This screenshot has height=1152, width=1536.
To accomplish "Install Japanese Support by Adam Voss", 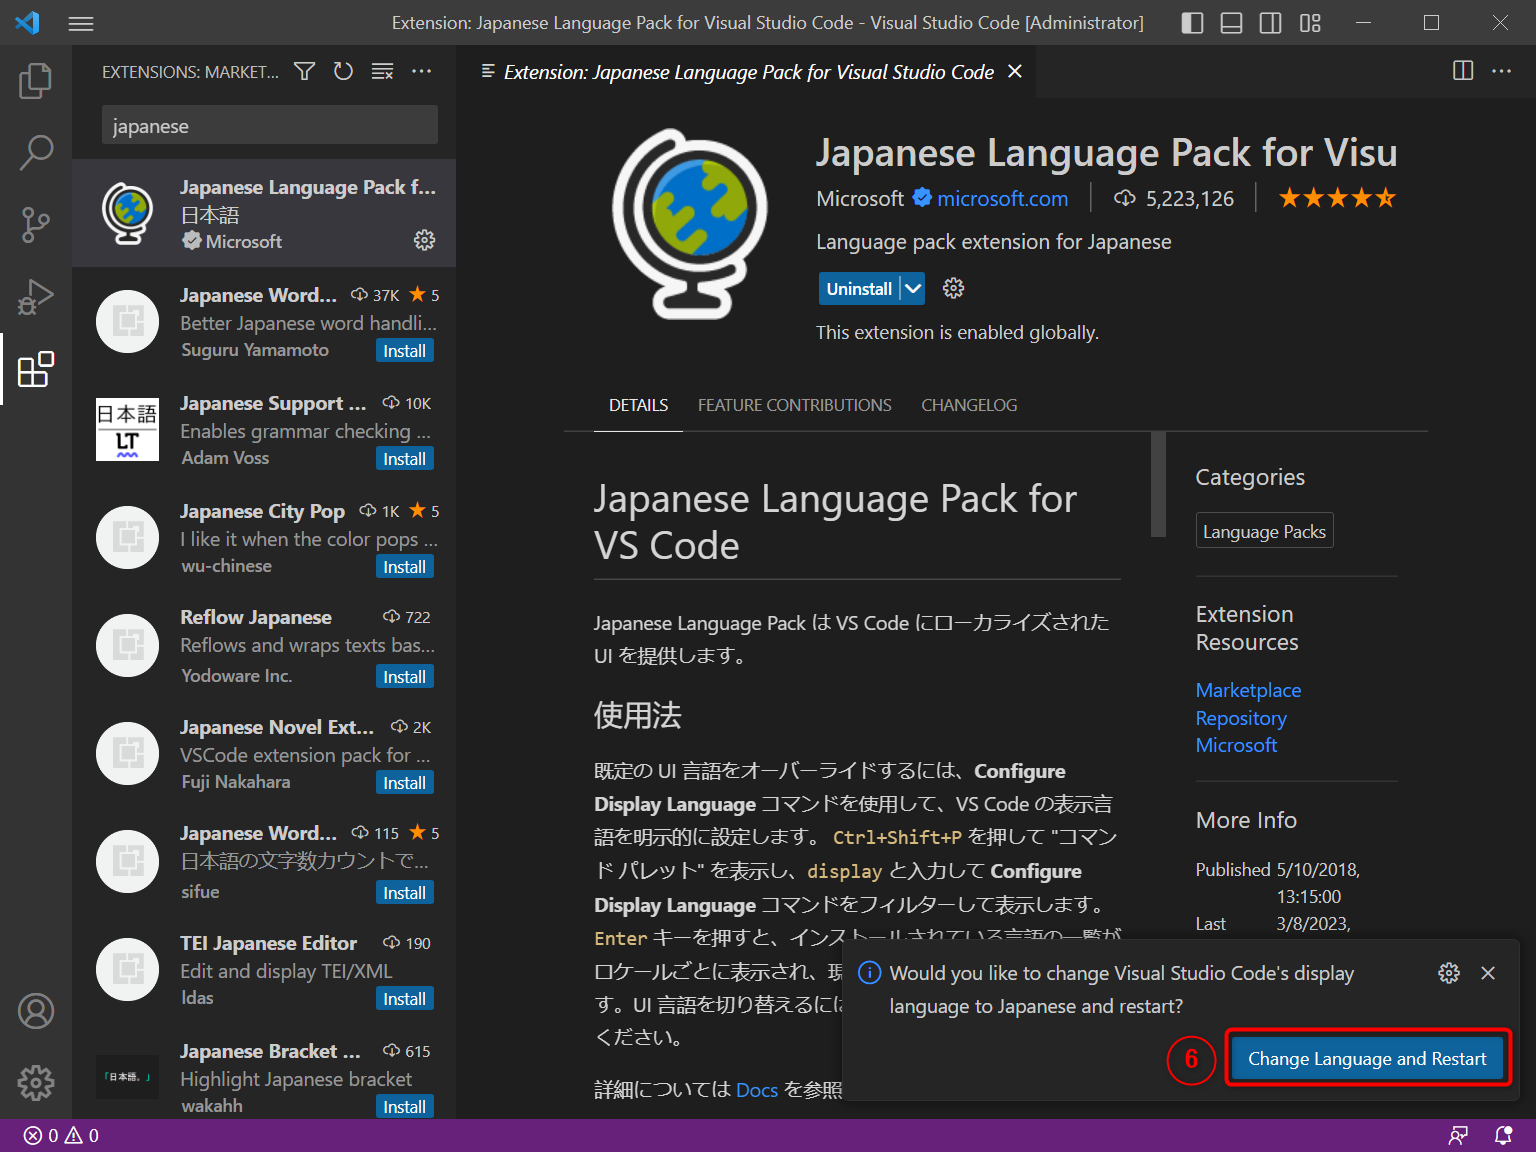I will pyautogui.click(x=404, y=459).
